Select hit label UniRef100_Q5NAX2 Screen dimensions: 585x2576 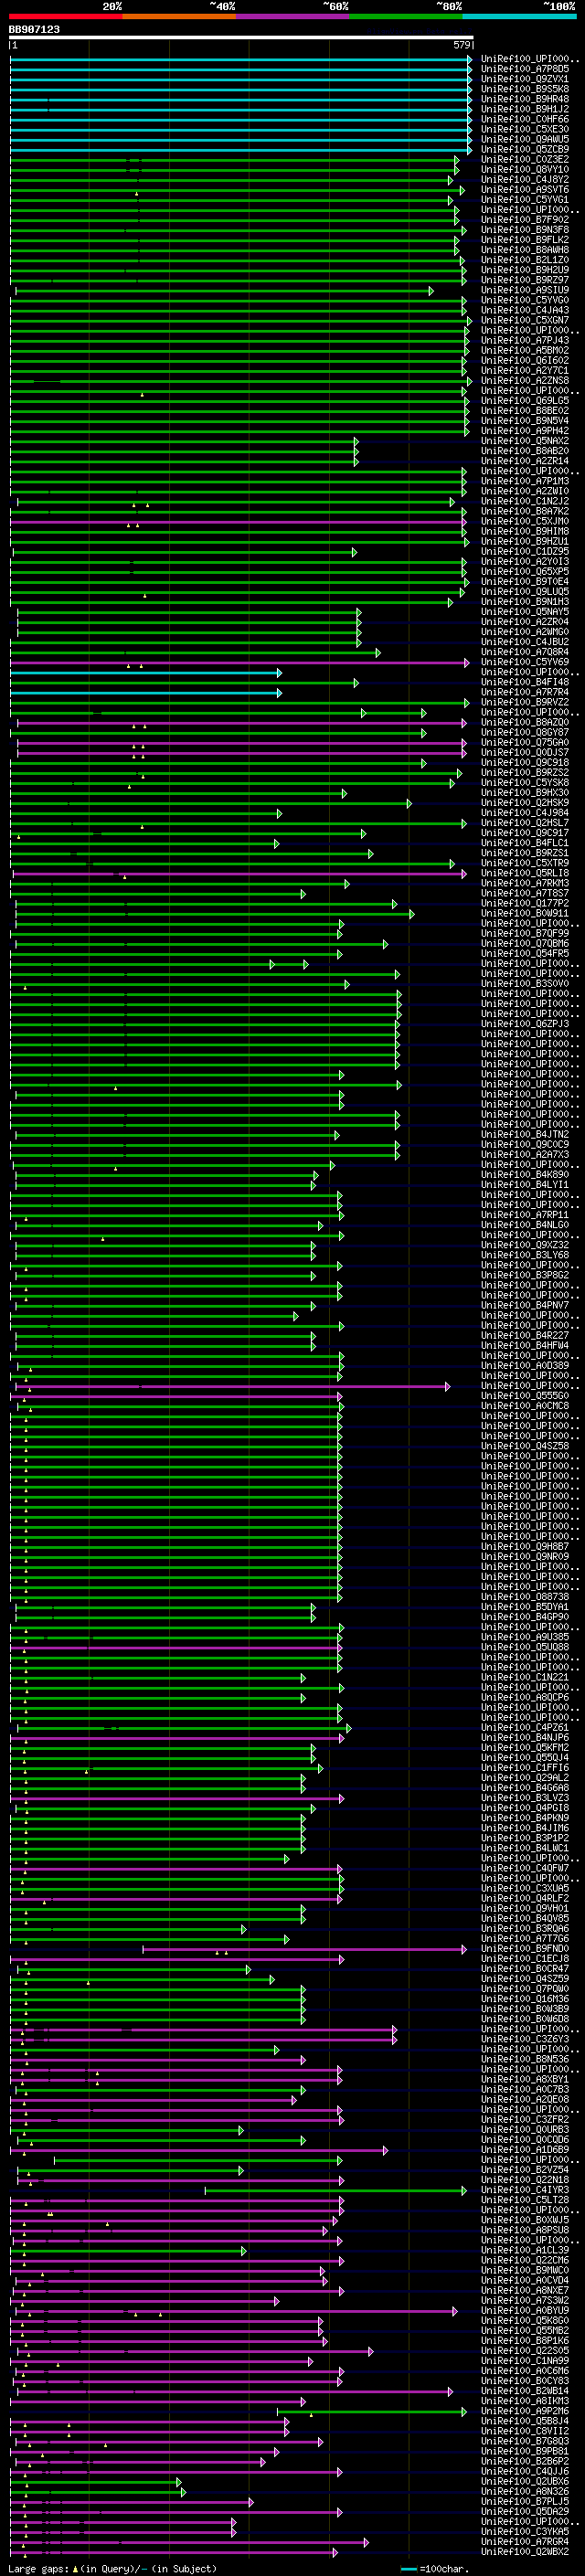point(525,441)
